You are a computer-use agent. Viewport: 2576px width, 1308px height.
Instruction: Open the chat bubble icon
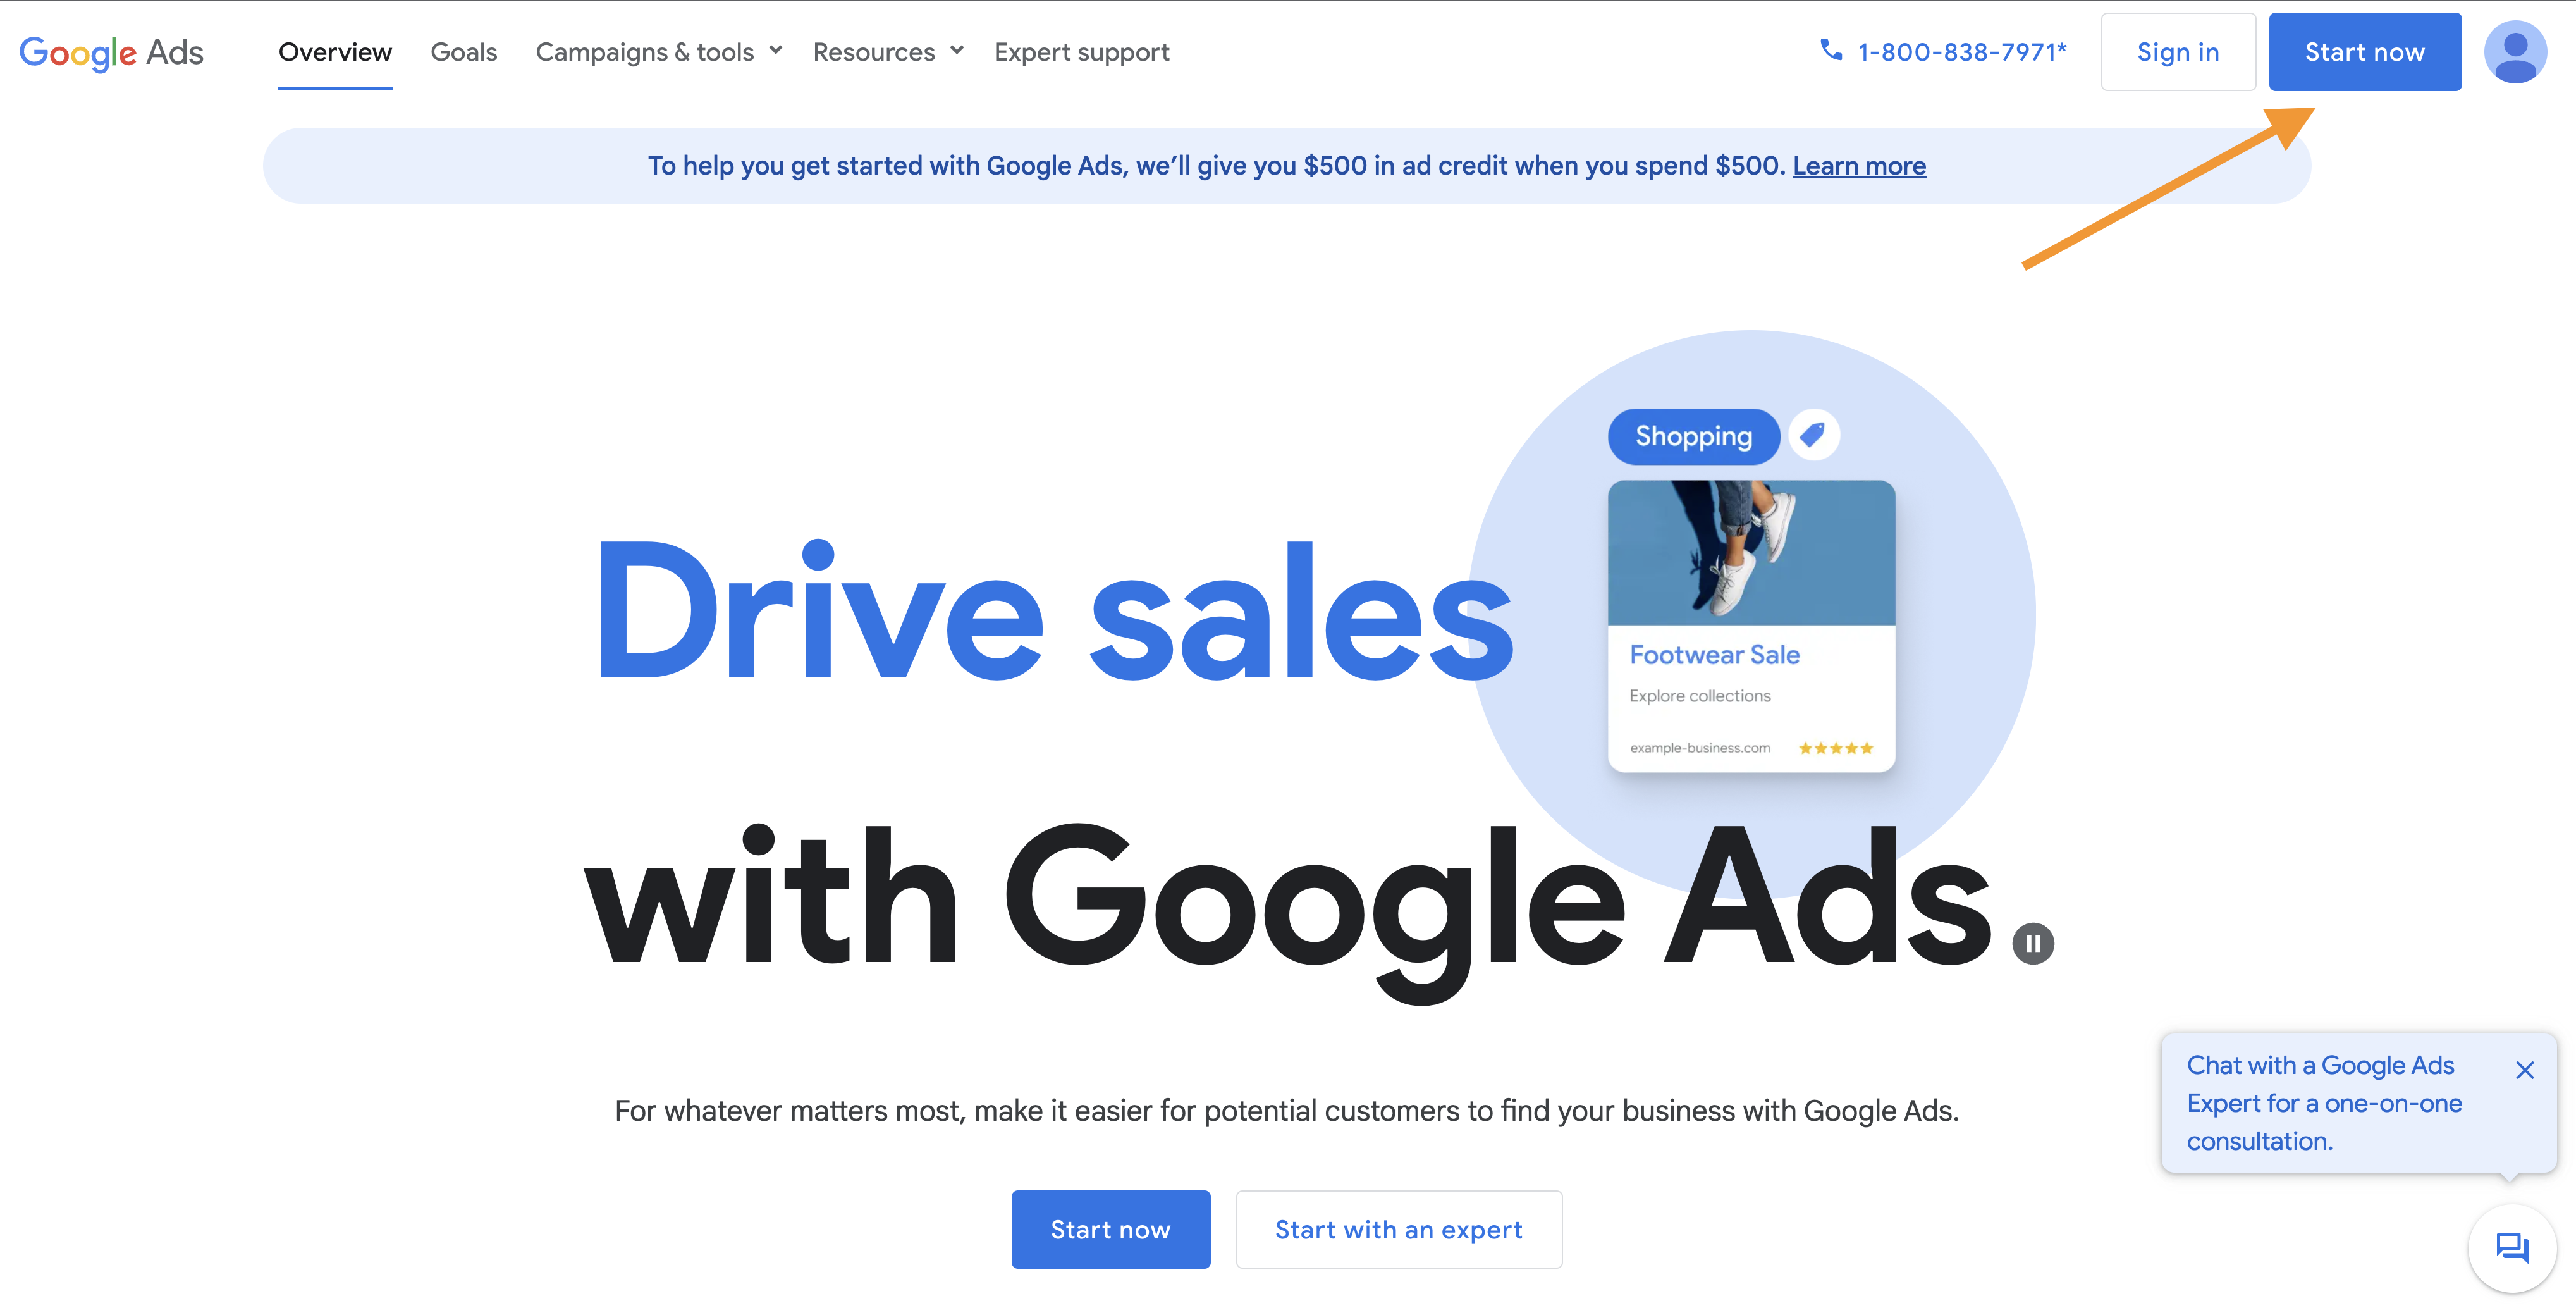coord(2512,1248)
